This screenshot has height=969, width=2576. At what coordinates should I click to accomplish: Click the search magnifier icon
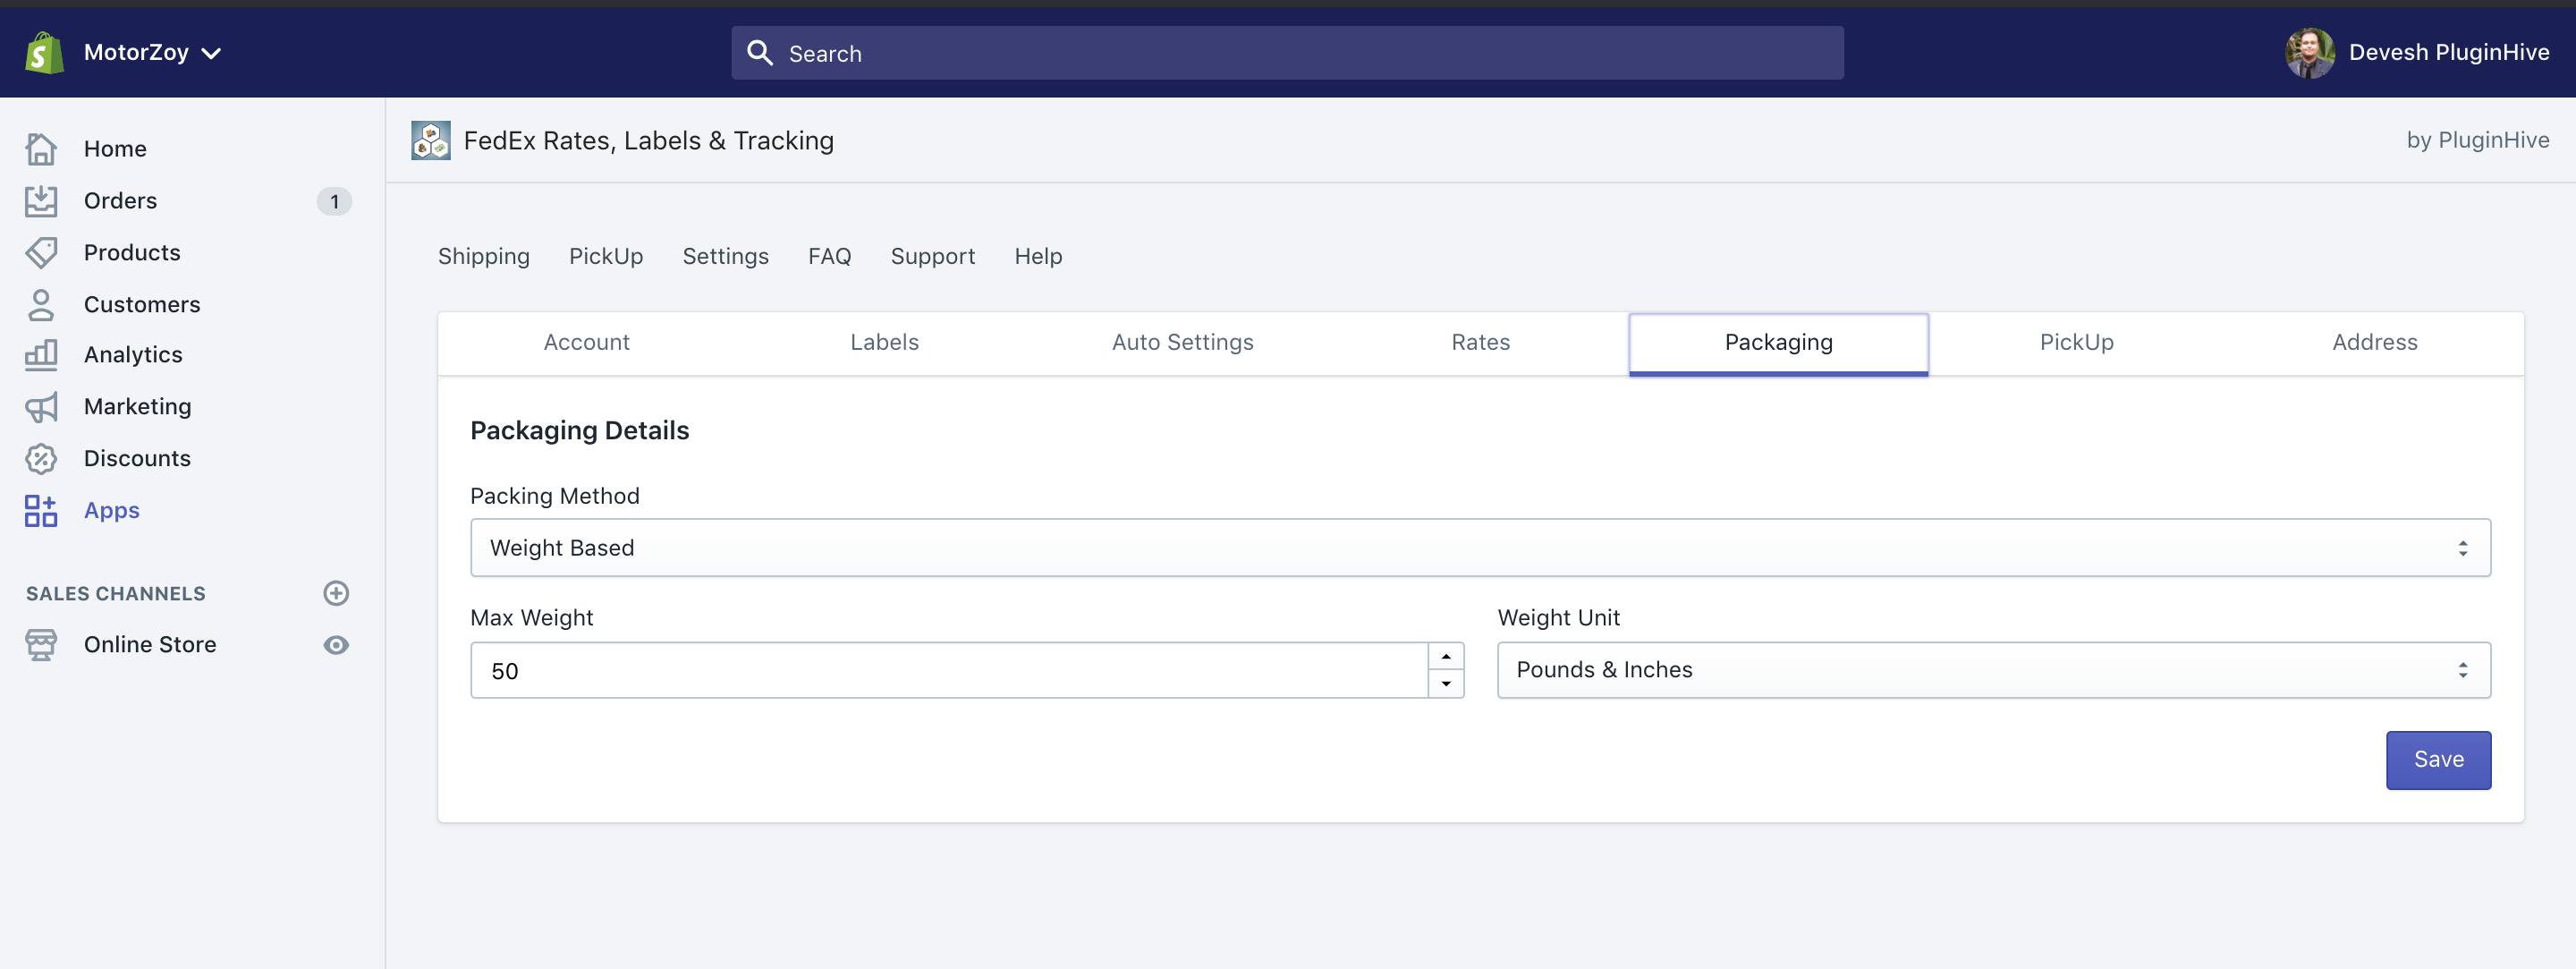pos(760,53)
